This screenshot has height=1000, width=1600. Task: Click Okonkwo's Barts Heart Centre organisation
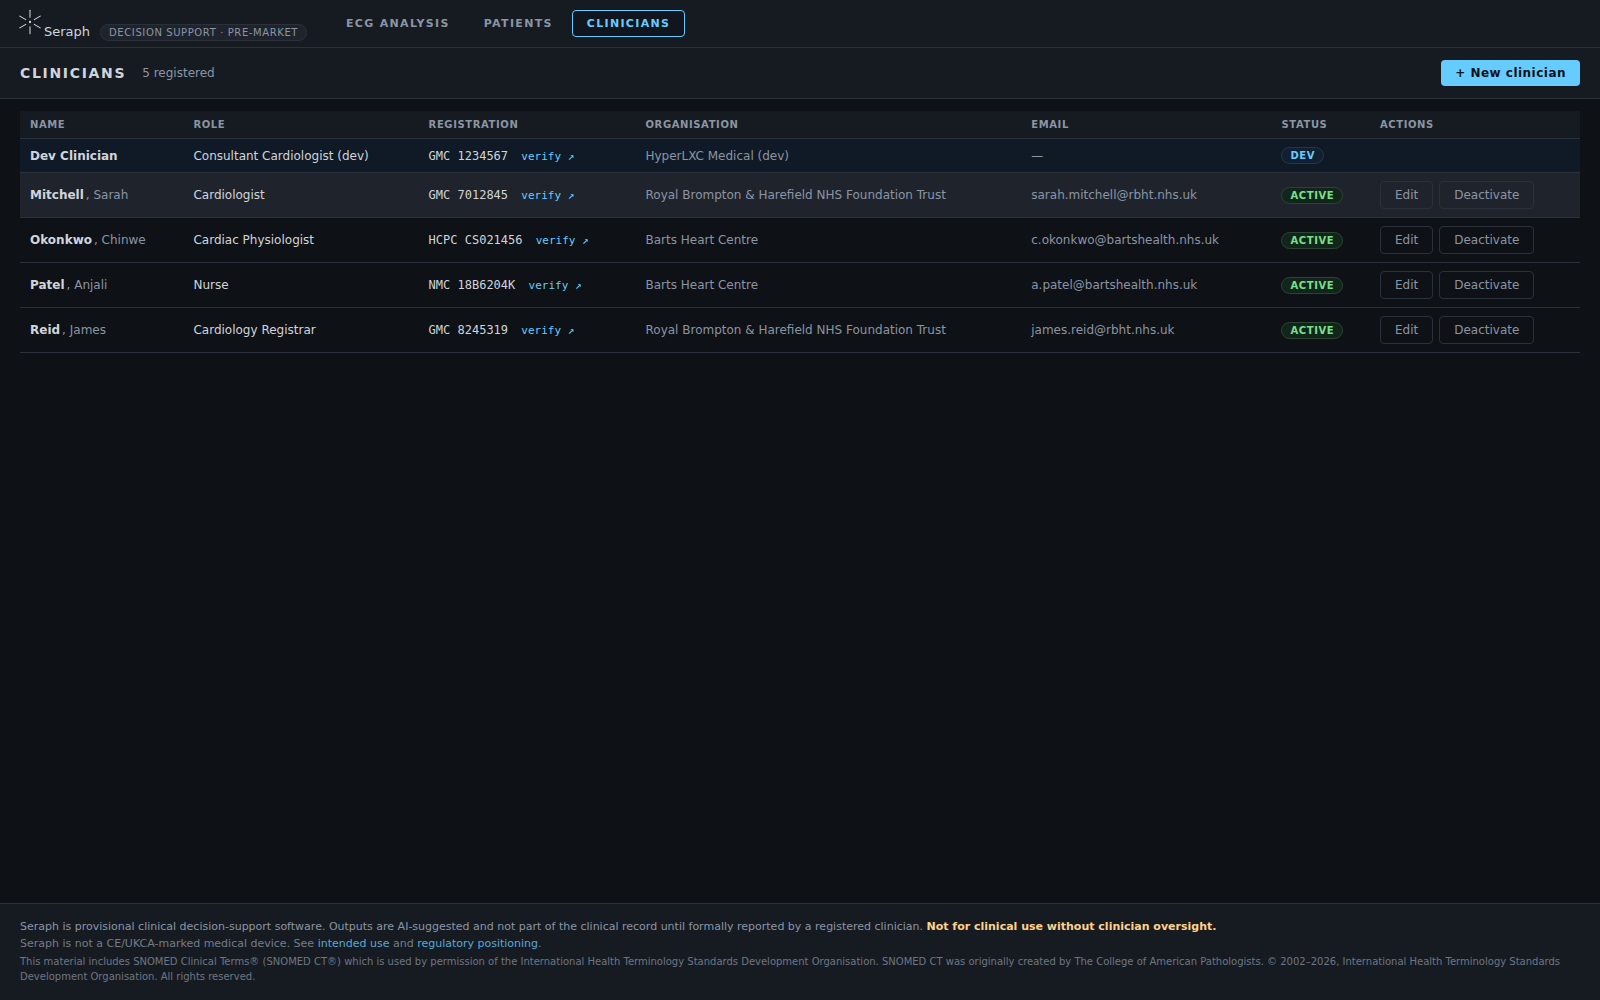701,240
